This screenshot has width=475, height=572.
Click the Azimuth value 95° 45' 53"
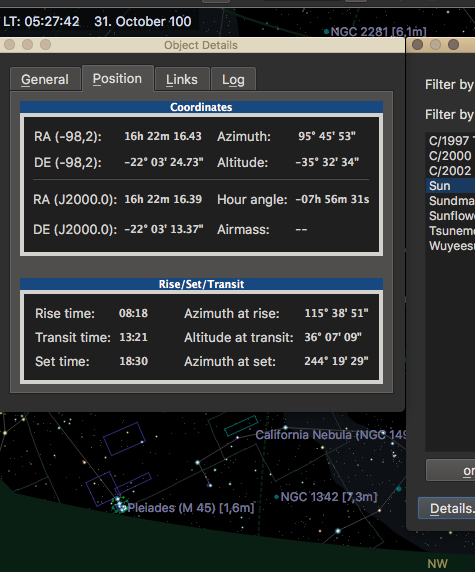pos(327,136)
